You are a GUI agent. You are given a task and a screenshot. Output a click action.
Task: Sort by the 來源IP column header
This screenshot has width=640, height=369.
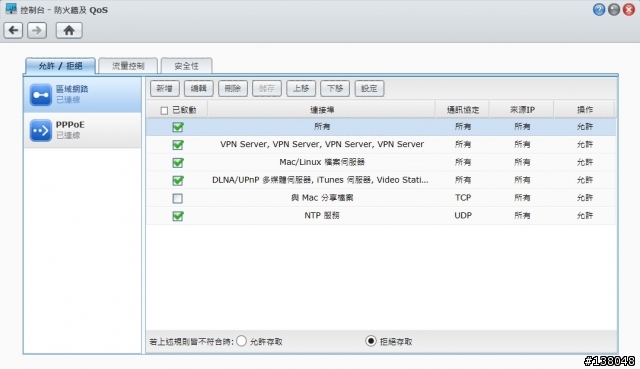tap(522, 110)
